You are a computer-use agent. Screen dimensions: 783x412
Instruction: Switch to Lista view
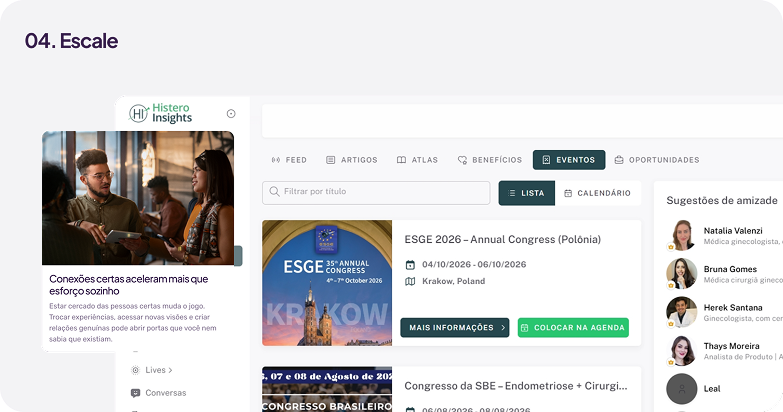pos(526,193)
